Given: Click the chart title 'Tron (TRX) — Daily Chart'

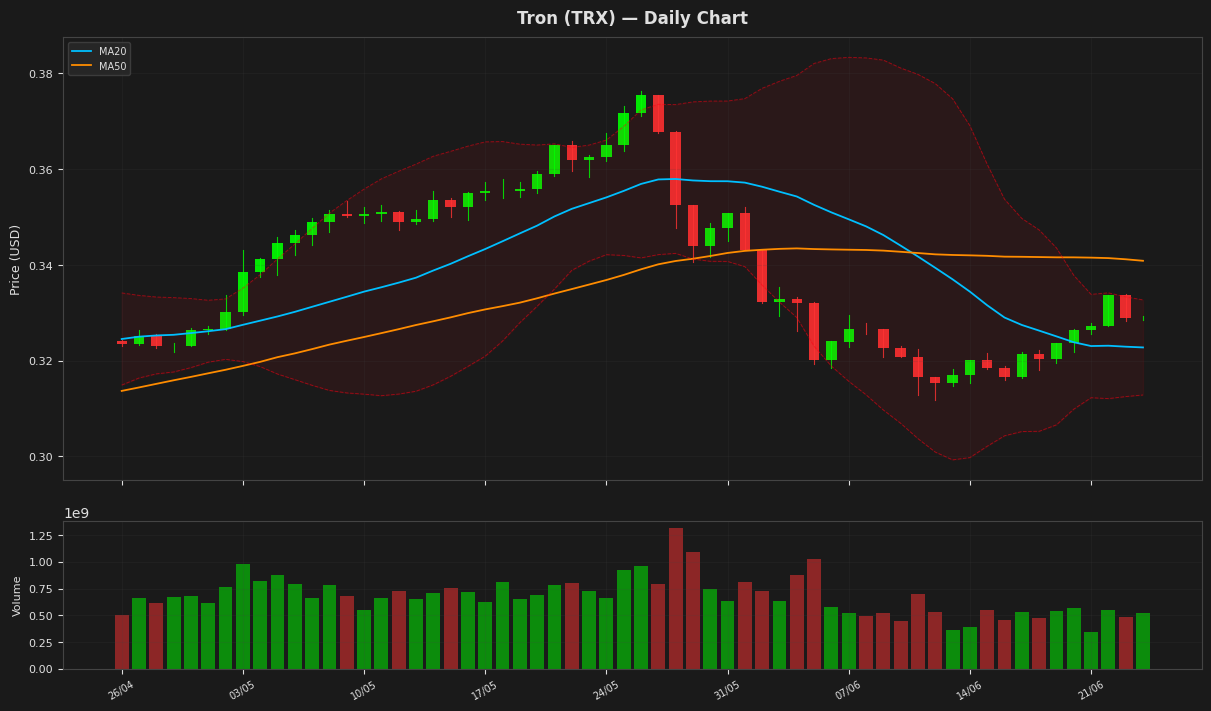Looking at the screenshot, I should pyautogui.click(x=632, y=19).
